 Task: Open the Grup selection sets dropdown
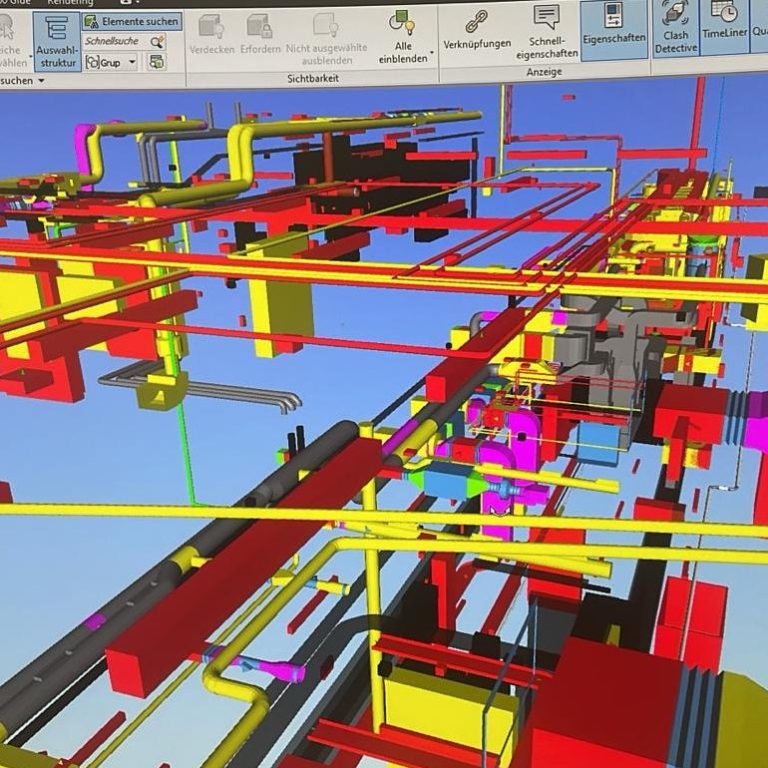(132, 62)
